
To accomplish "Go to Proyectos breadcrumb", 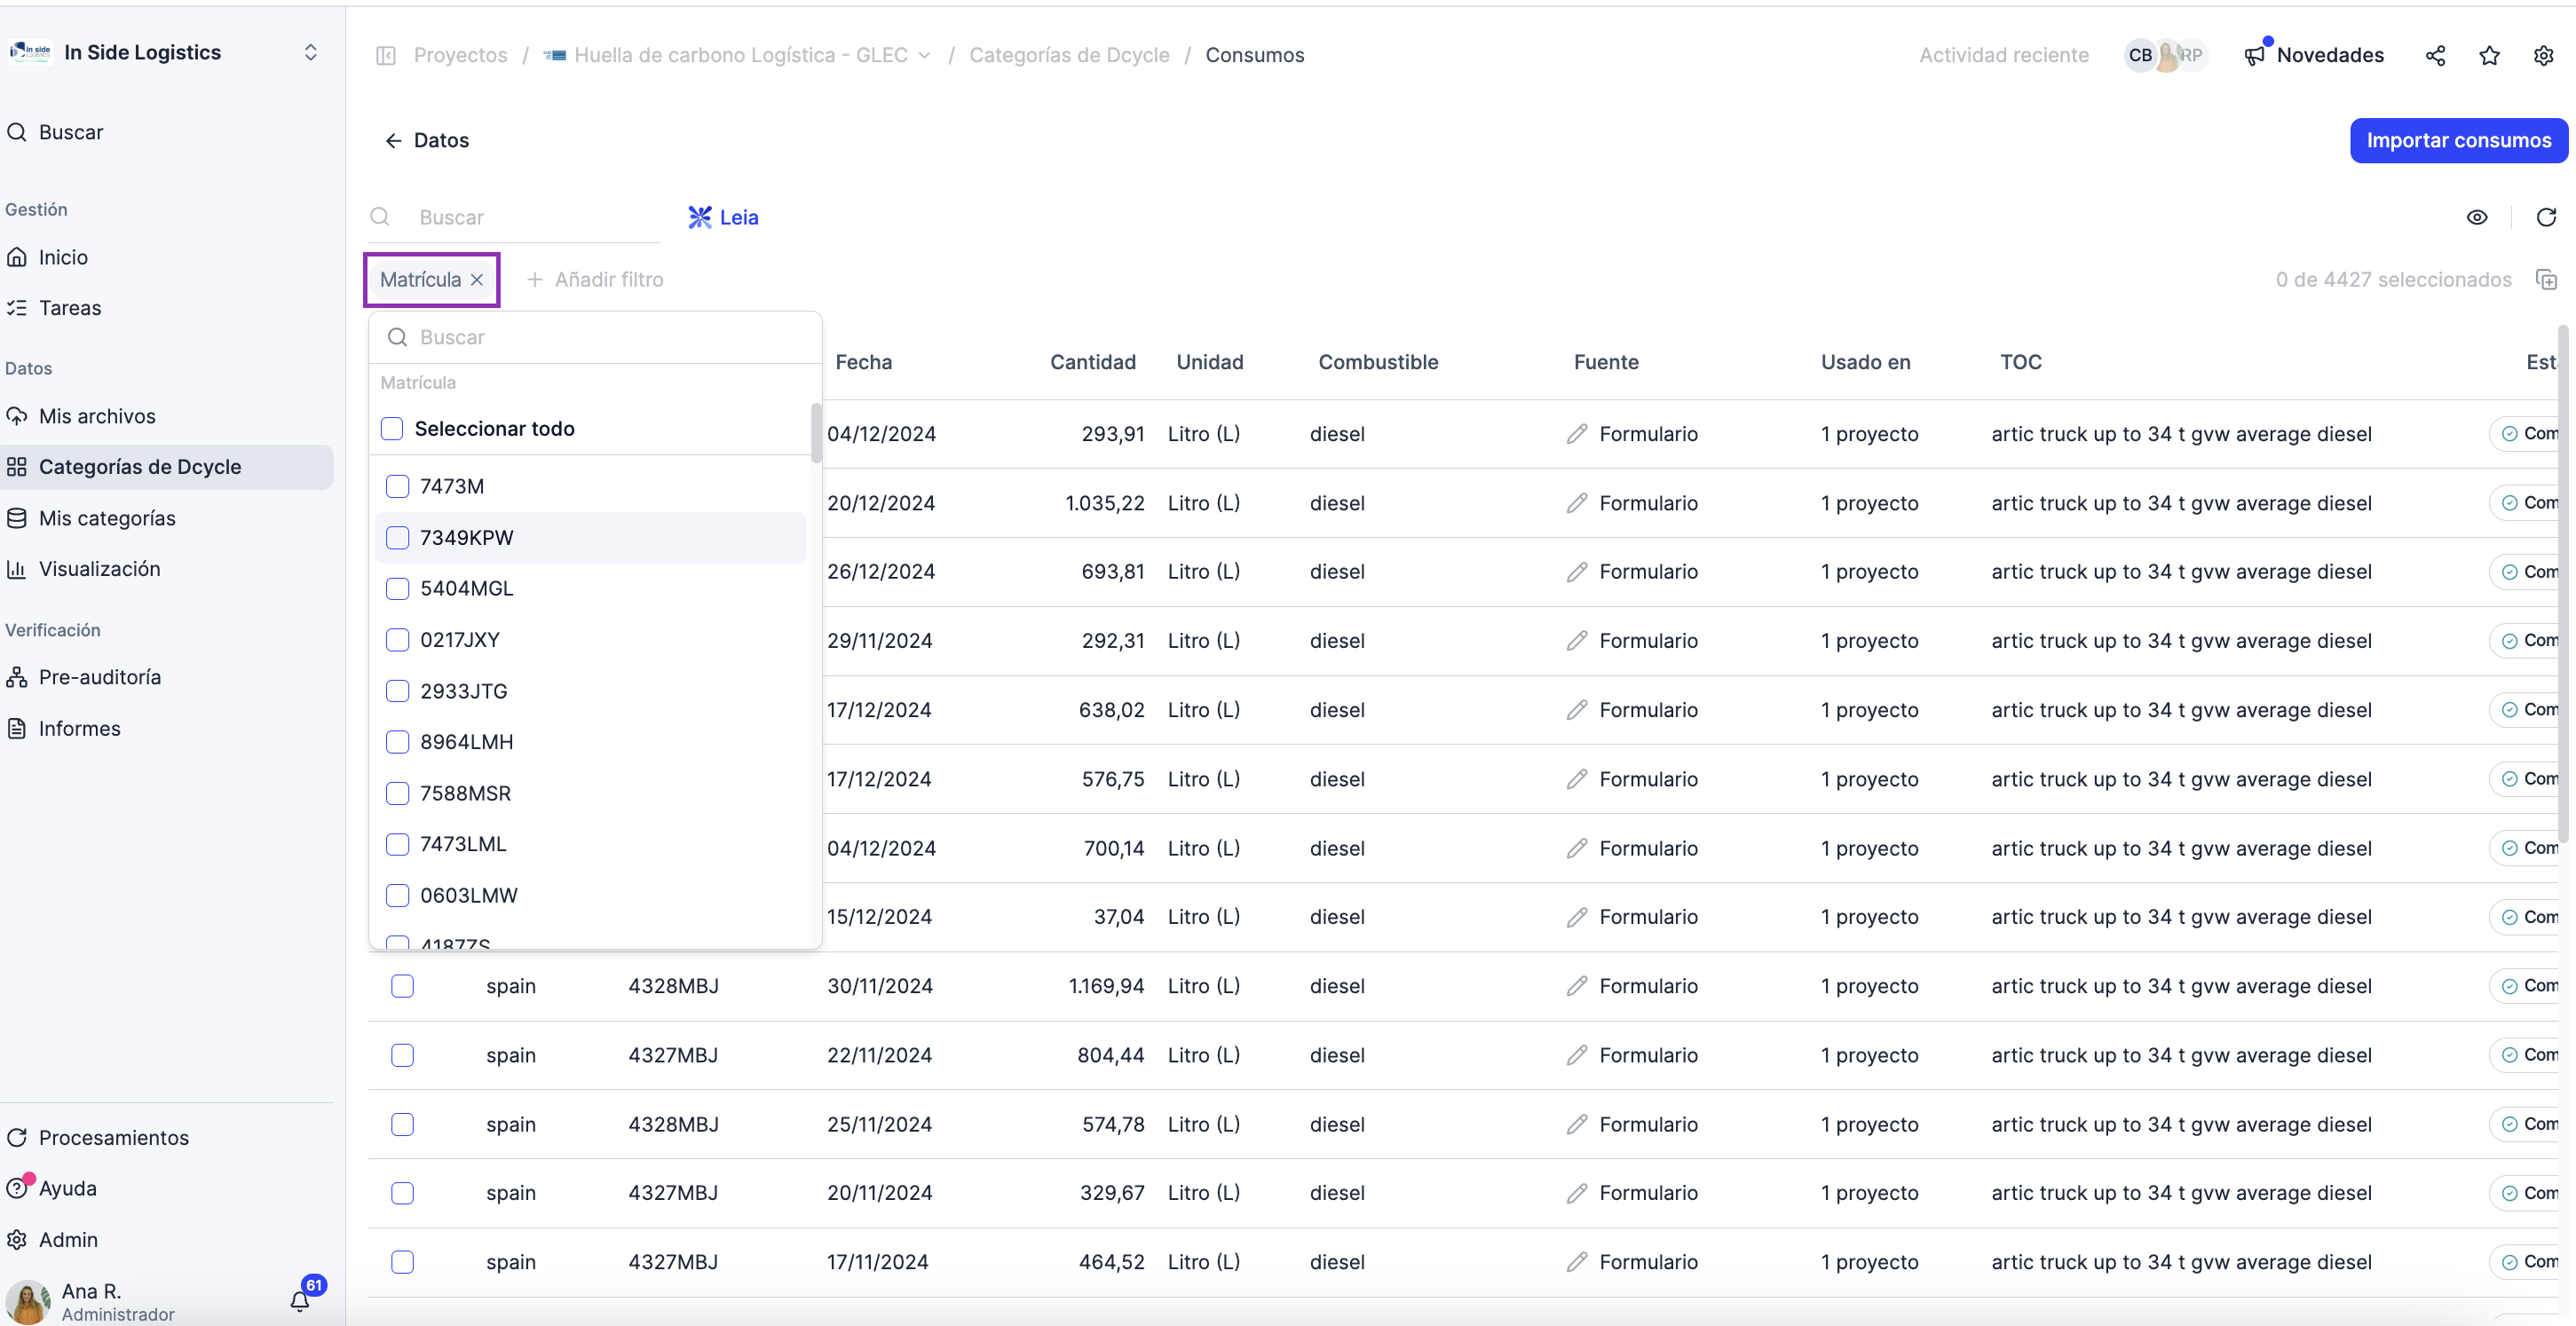I will click(460, 55).
